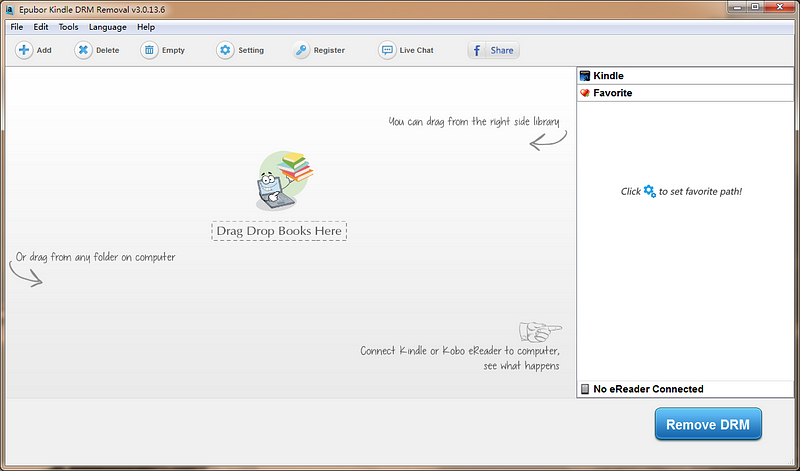Click the Add toolbar label
The height and width of the screenshot is (471, 800).
44,50
